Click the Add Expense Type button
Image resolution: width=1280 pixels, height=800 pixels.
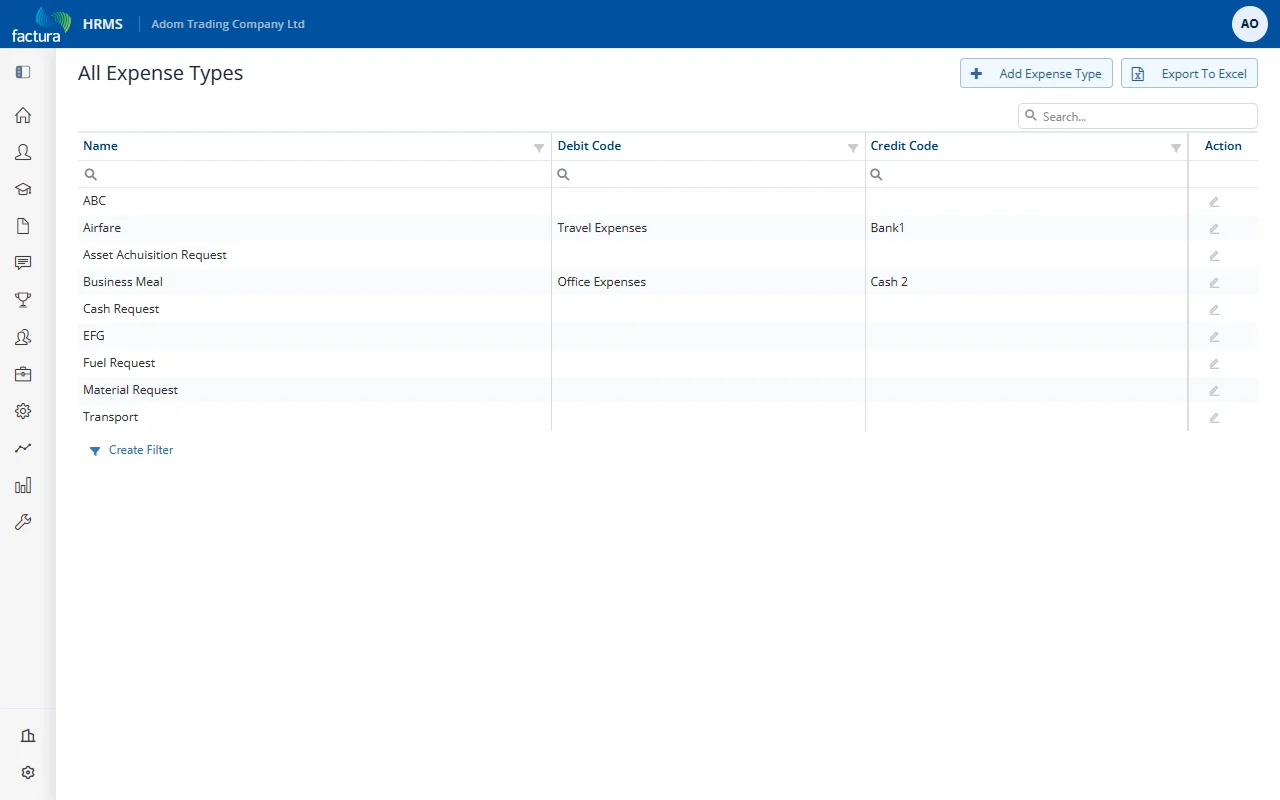1036,73
